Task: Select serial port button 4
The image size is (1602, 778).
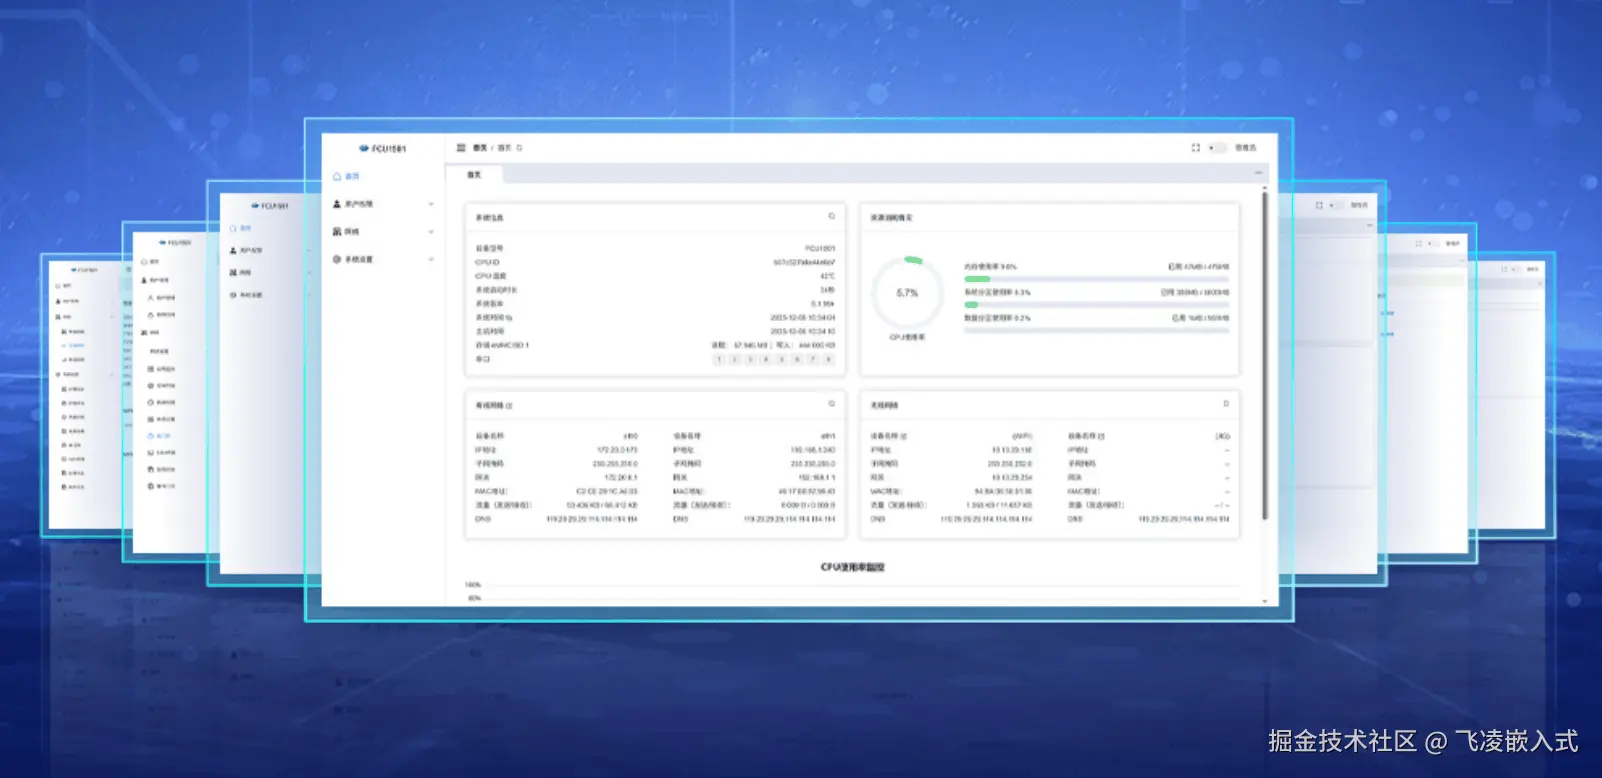Action: click(x=766, y=359)
